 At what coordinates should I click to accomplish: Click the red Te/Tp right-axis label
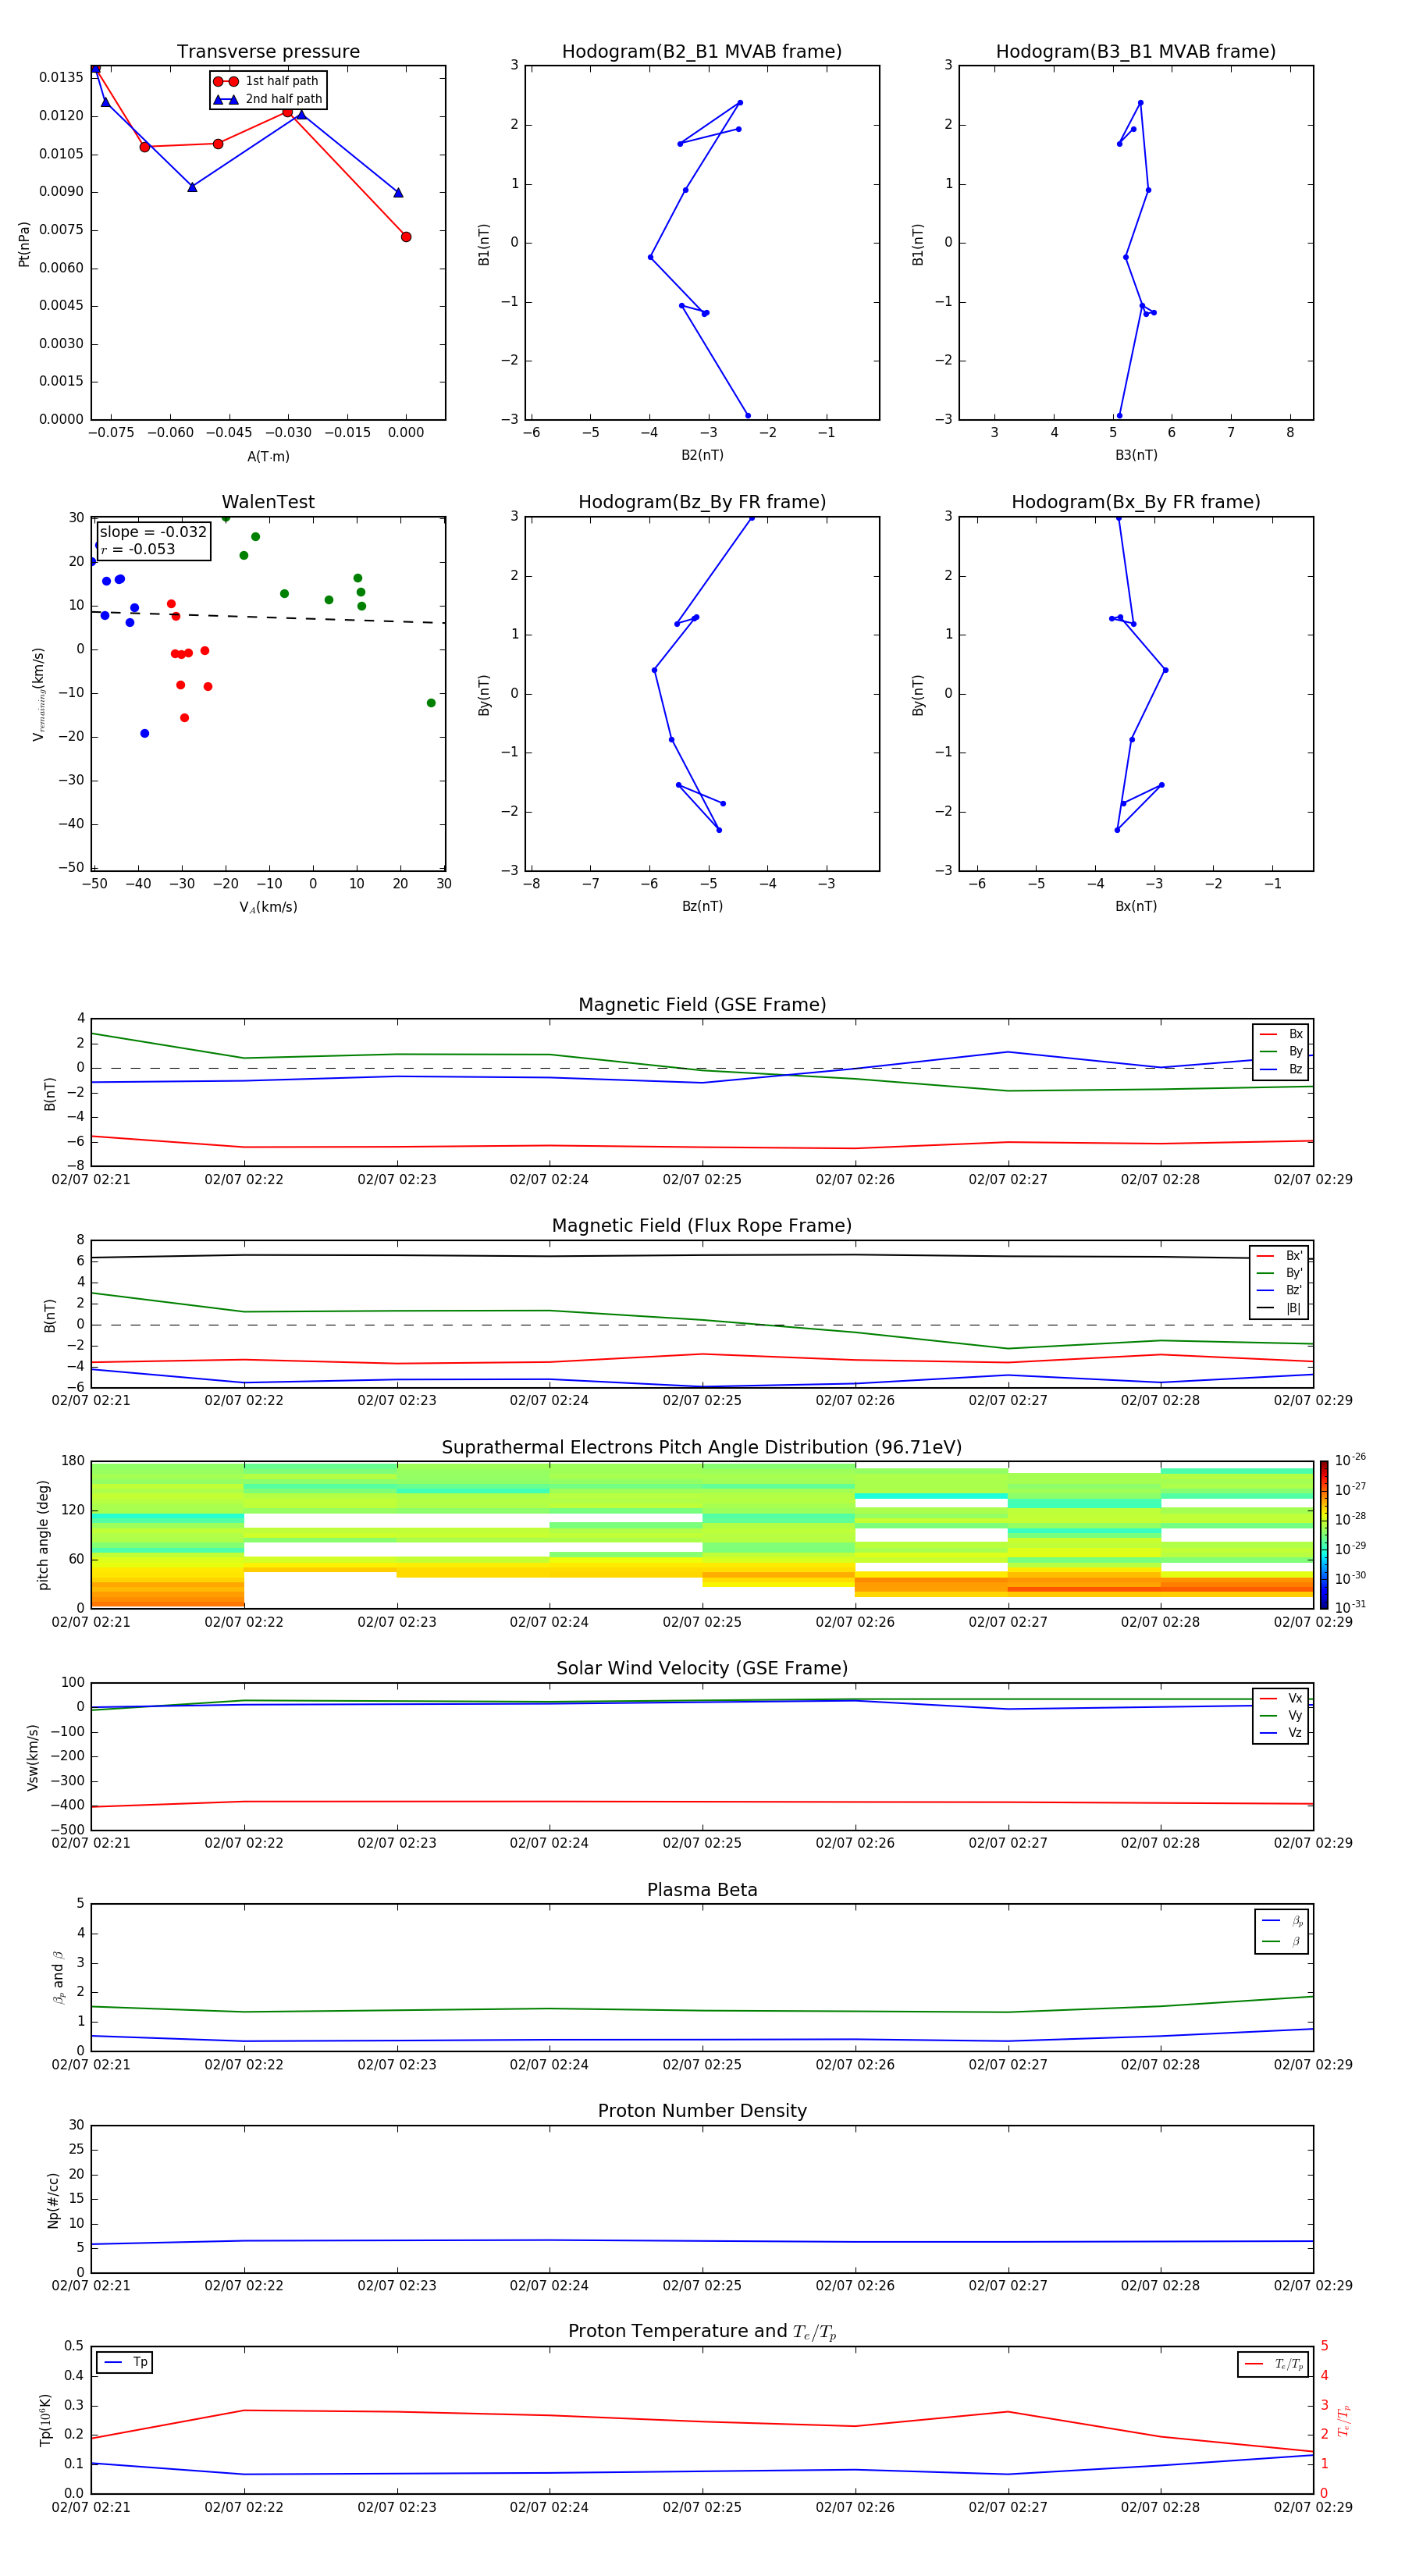[x=1343, y=2420]
